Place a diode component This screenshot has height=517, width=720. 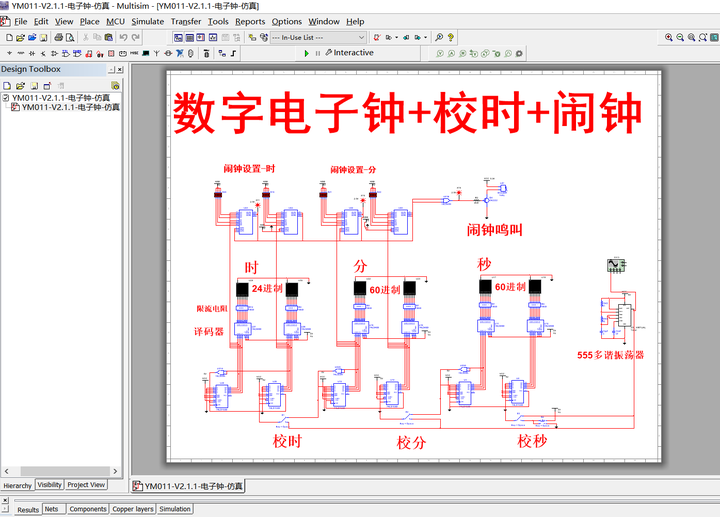pyautogui.click(x=32, y=54)
